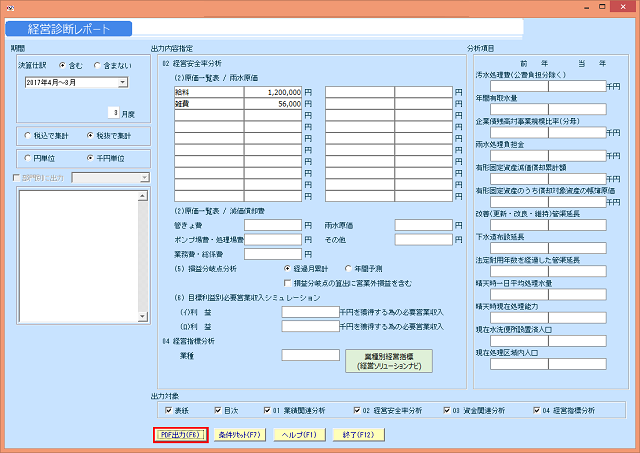Click the 雑費 cell in the cost table
The width and height of the screenshot is (640, 453).
pyautogui.click(x=209, y=104)
